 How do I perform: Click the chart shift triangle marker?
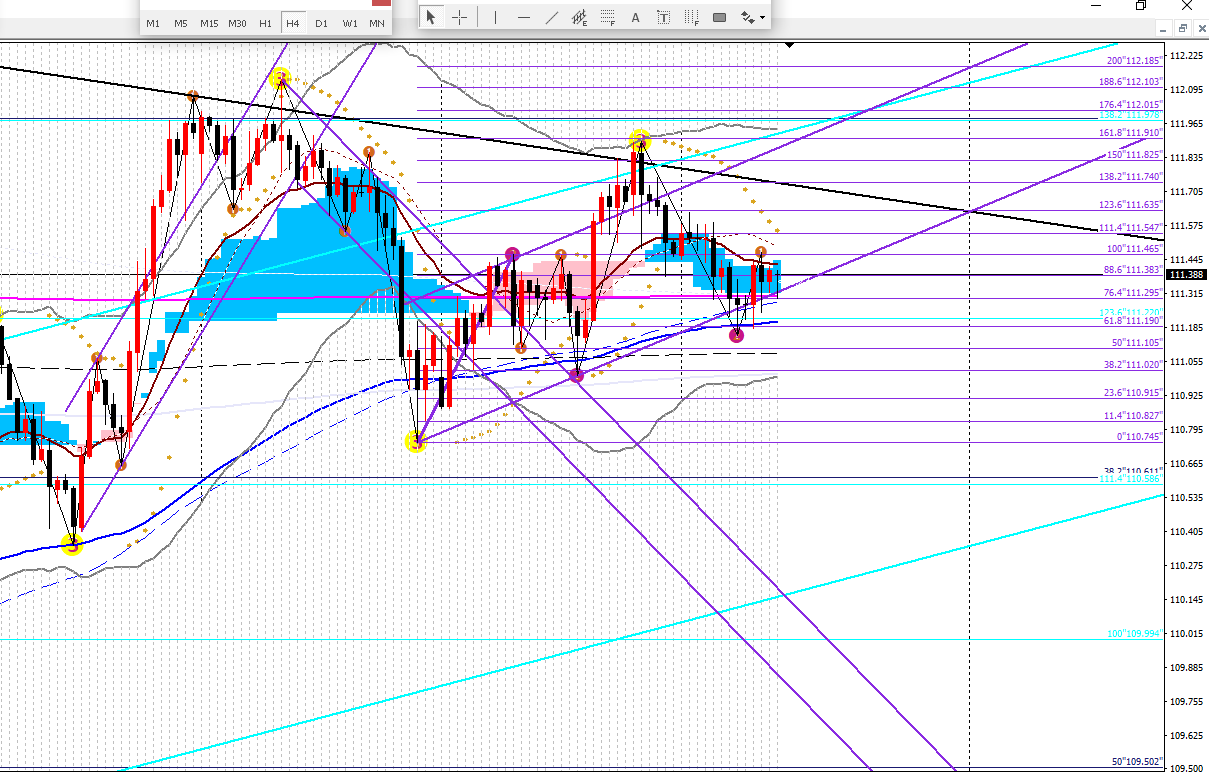click(x=790, y=45)
